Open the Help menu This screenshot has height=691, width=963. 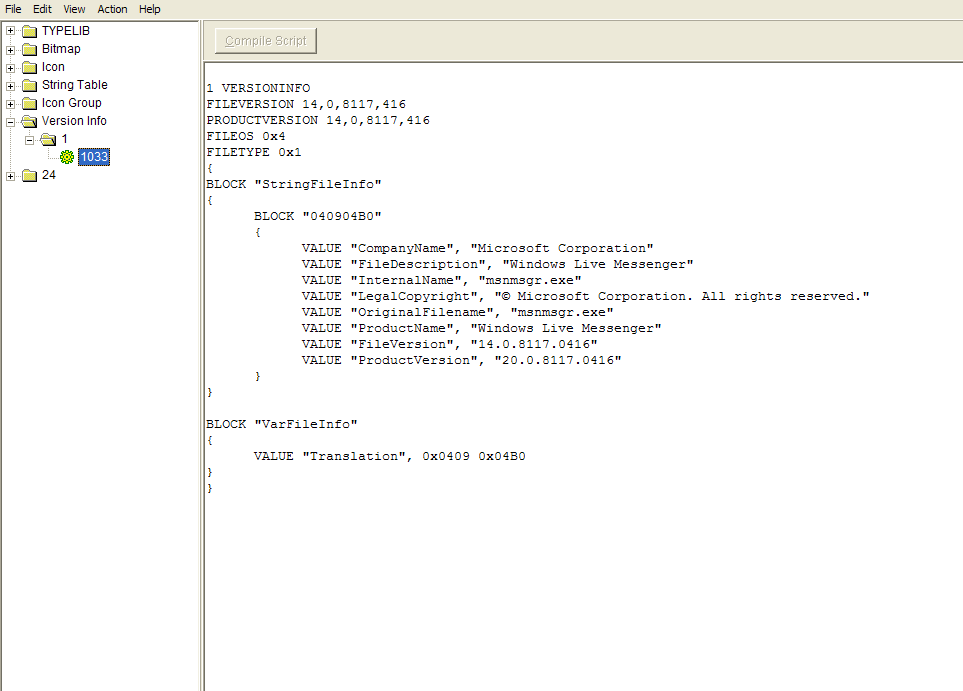tap(149, 9)
